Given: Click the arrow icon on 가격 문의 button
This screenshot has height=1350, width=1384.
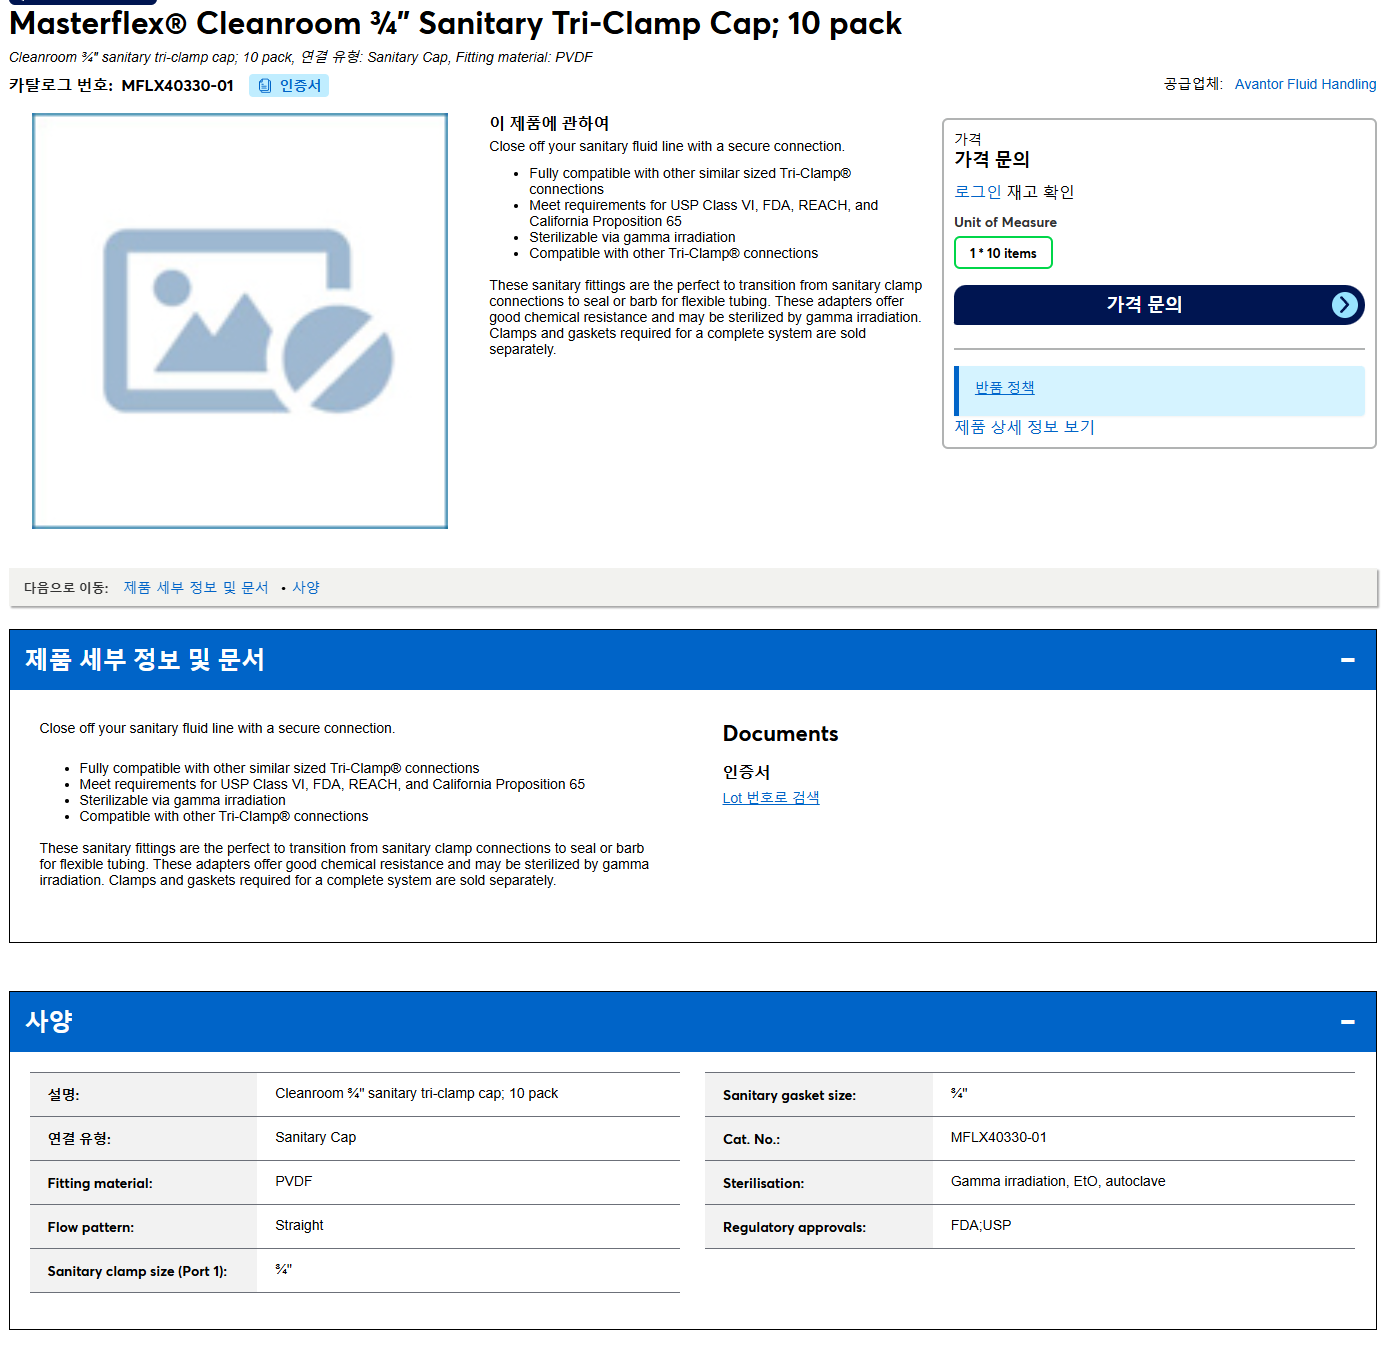Looking at the screenshot, I should [x=1345, y=305].
